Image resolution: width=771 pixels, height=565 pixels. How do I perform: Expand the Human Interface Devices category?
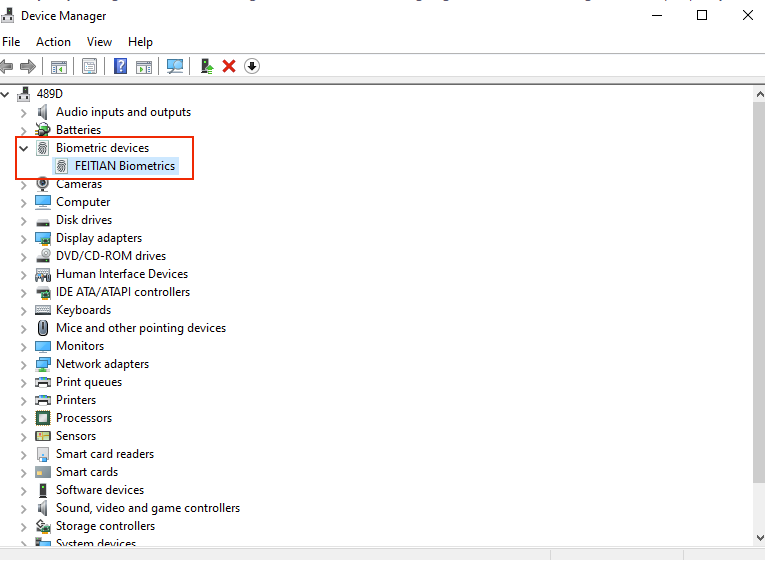pyautogui.click(x=24, y=275)
